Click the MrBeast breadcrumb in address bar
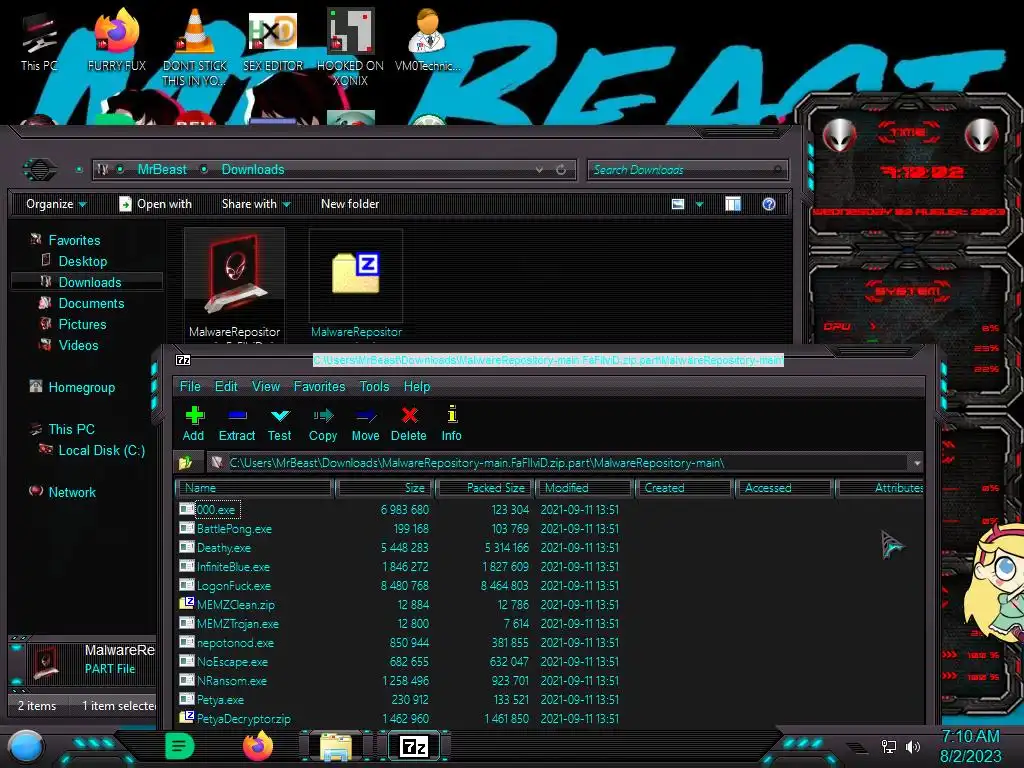 (x=162, y=170)
